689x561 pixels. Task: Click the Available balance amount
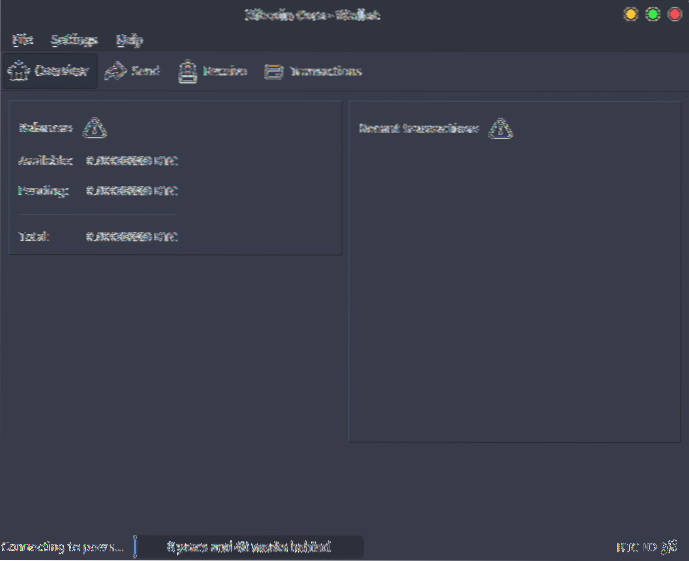pos(132,160)
